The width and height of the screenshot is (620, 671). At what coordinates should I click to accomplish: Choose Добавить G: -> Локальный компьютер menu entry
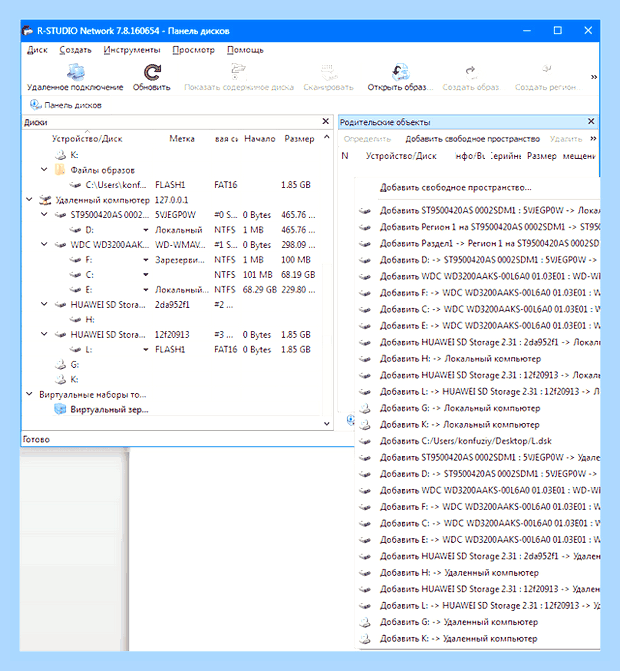coord(478,408)
